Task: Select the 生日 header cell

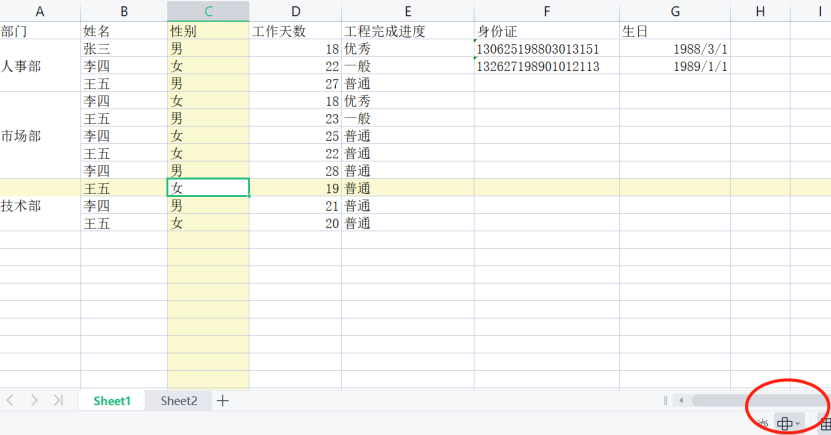Action: point(675,31)
